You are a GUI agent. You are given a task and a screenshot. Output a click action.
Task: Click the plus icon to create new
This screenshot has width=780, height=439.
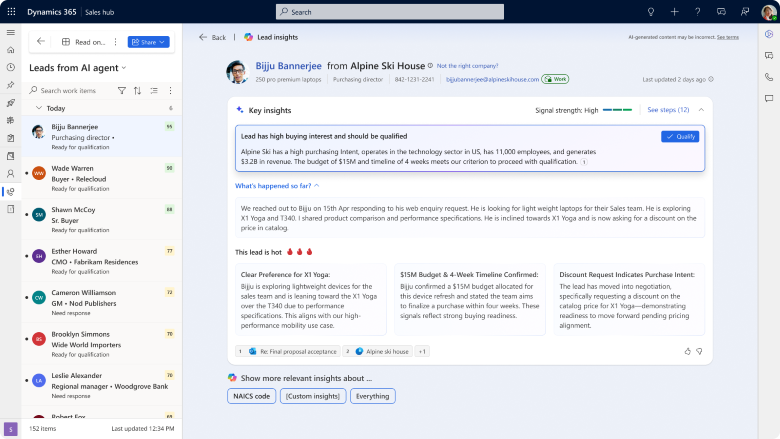pos(675,11)
